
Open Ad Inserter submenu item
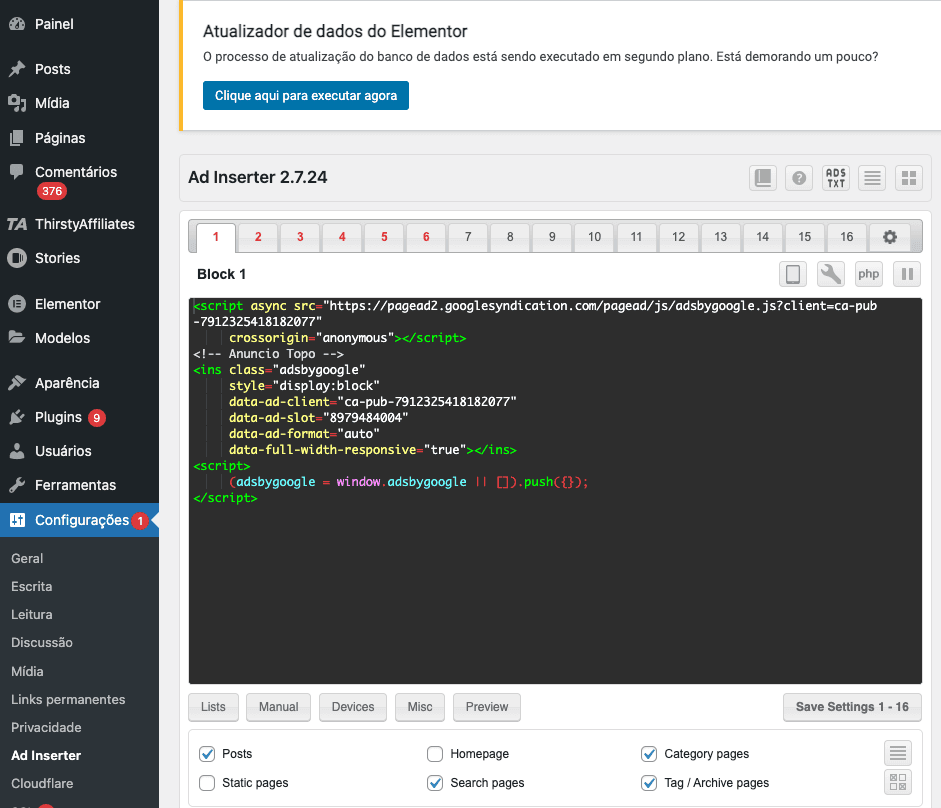[46, 756]
